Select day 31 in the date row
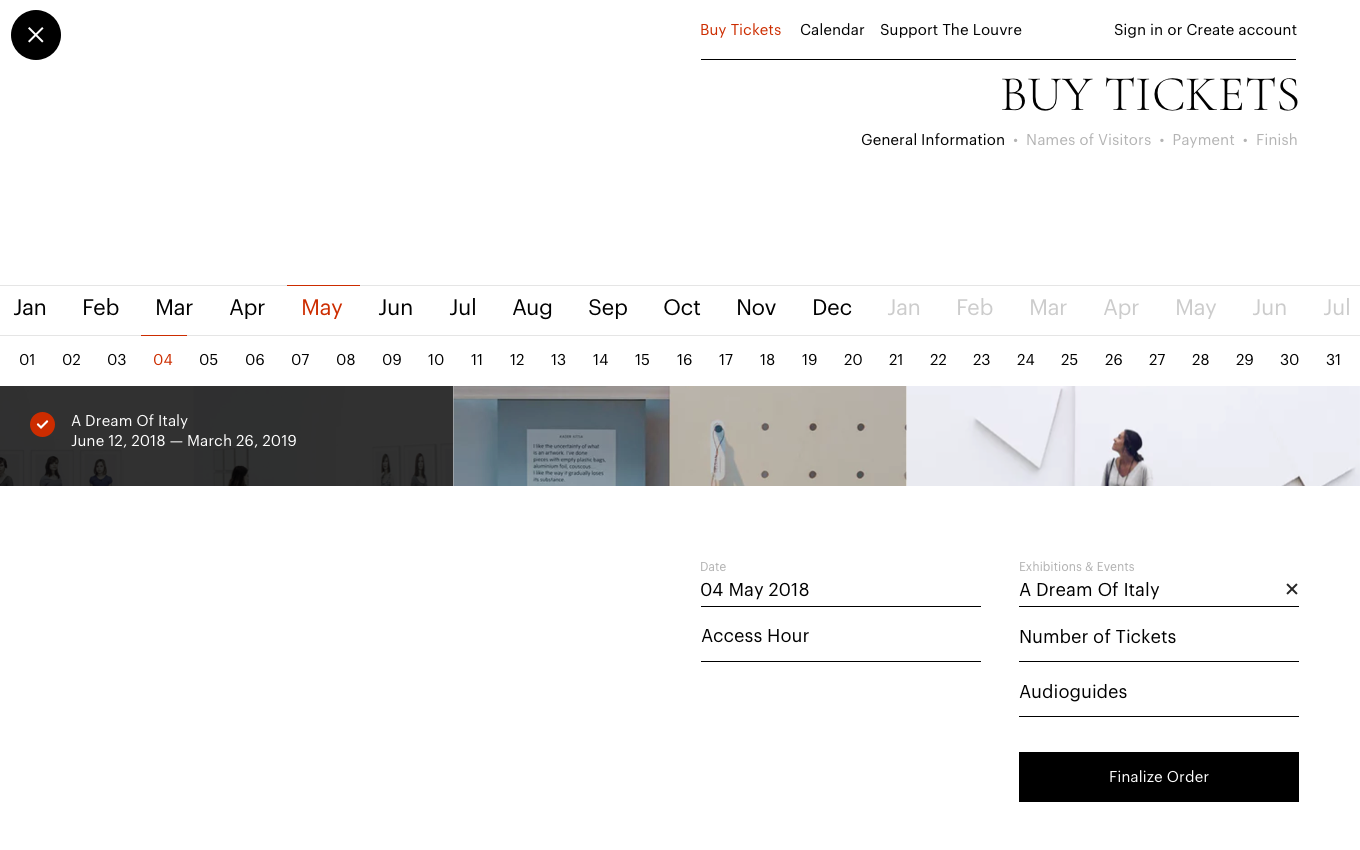The image size is (1360, 850). coord(1333,360)
